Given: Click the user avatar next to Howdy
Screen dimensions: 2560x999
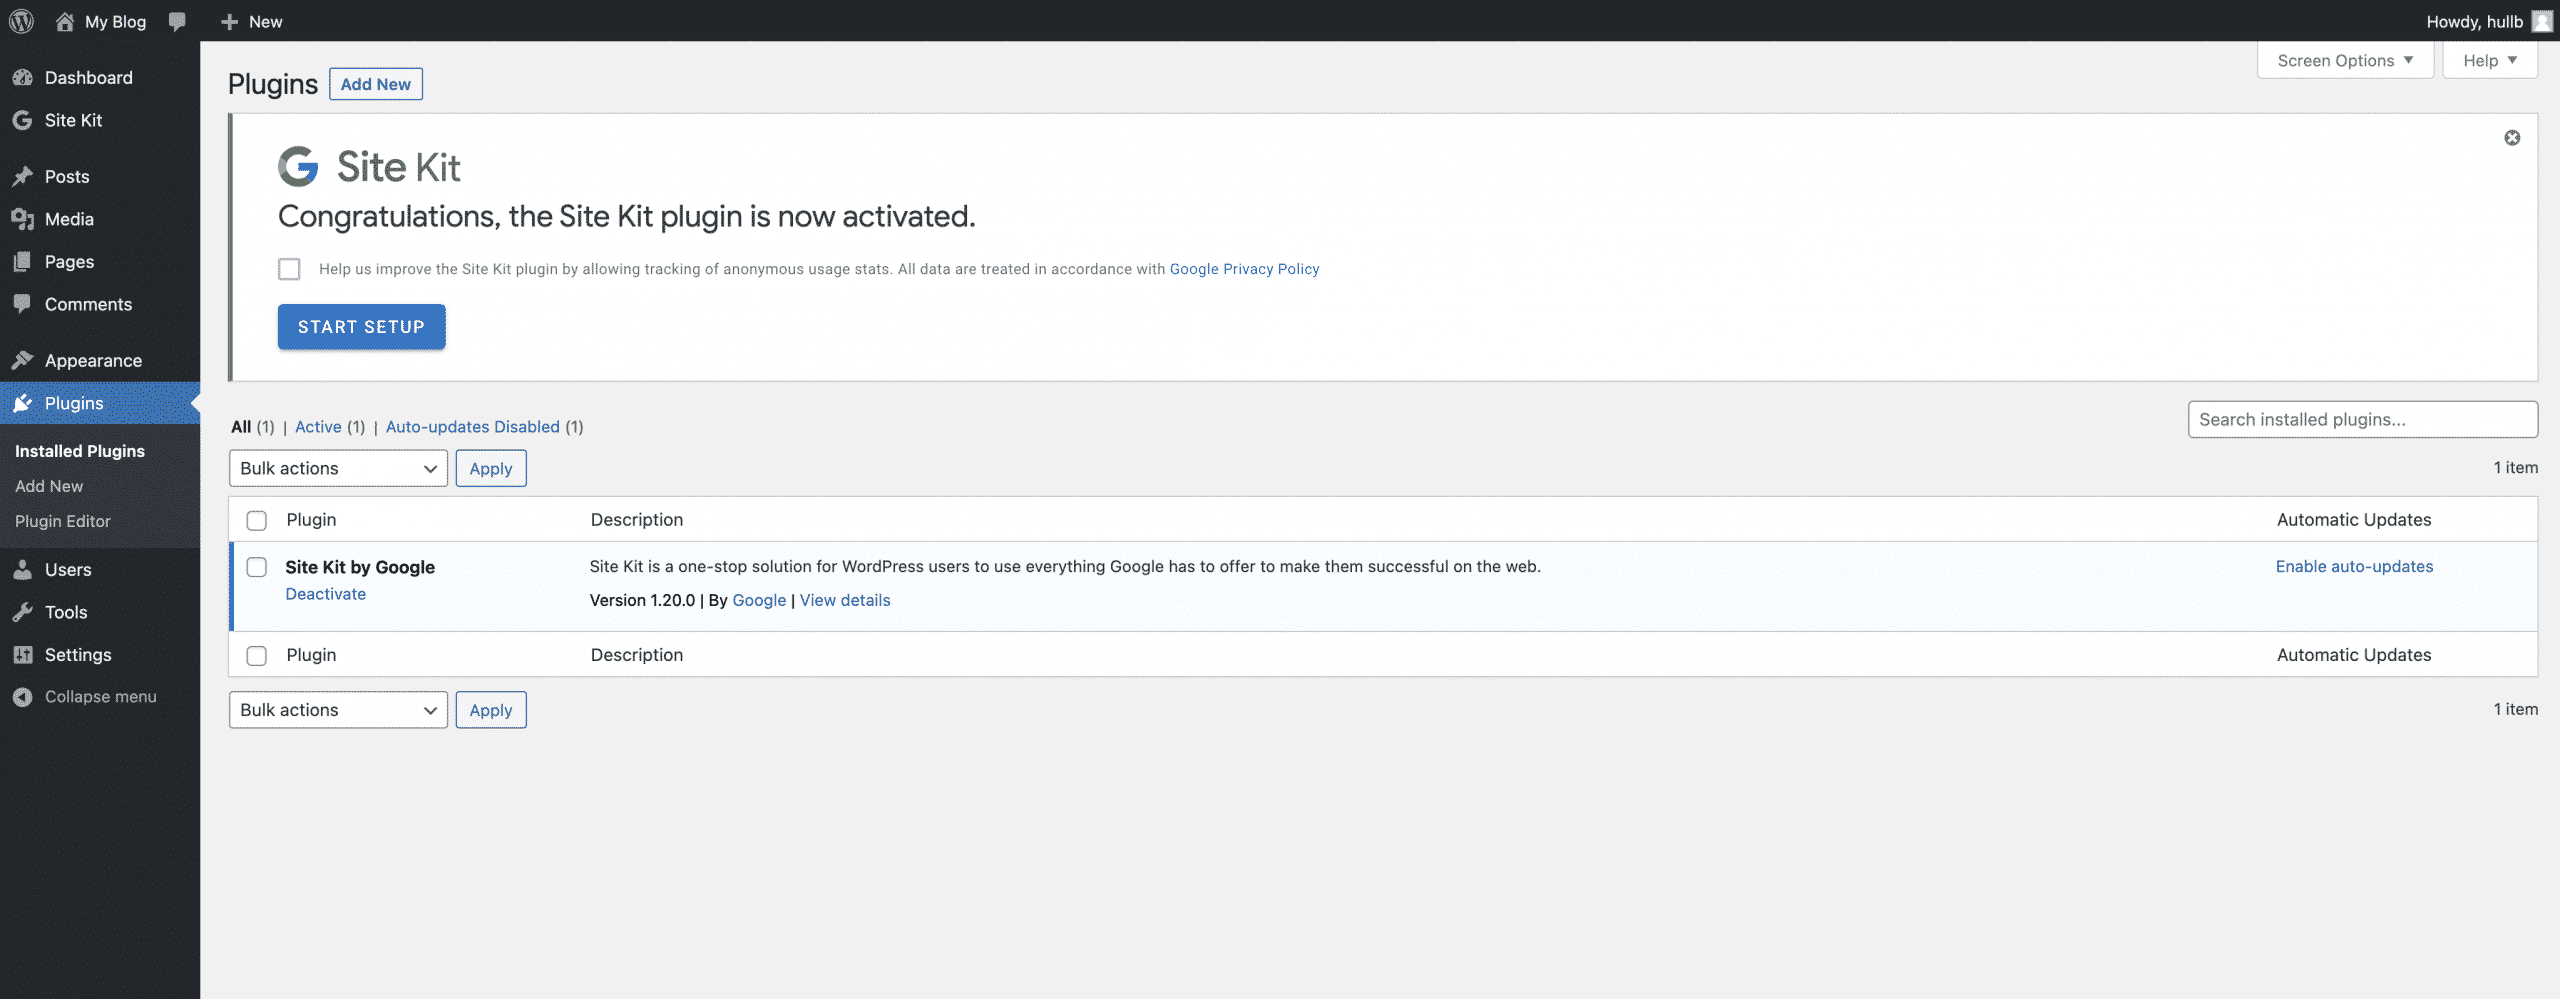Looking at the screenshot, I should (x=2541, y=21).
